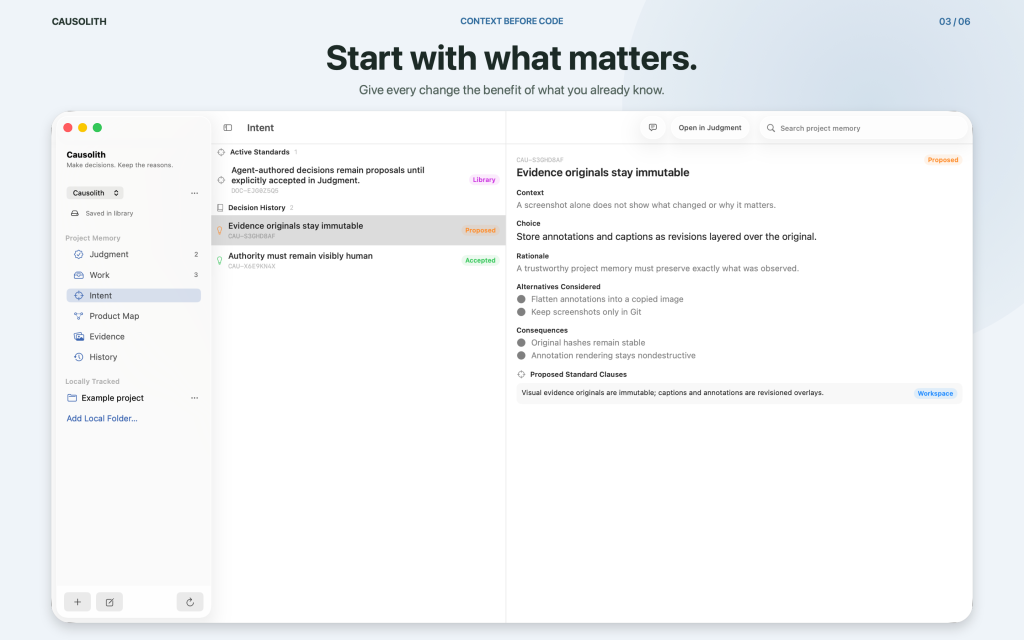Click the Add Local Folder link
Image resolution: width=1024 pixels, height=640 pixels.
pos(102,419)
